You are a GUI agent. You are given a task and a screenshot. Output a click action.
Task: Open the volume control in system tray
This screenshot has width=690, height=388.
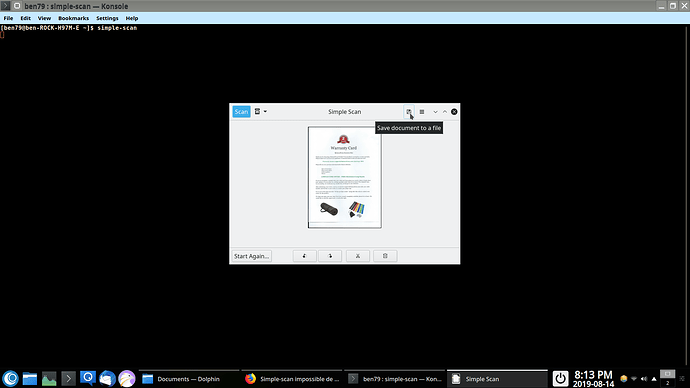644,379
